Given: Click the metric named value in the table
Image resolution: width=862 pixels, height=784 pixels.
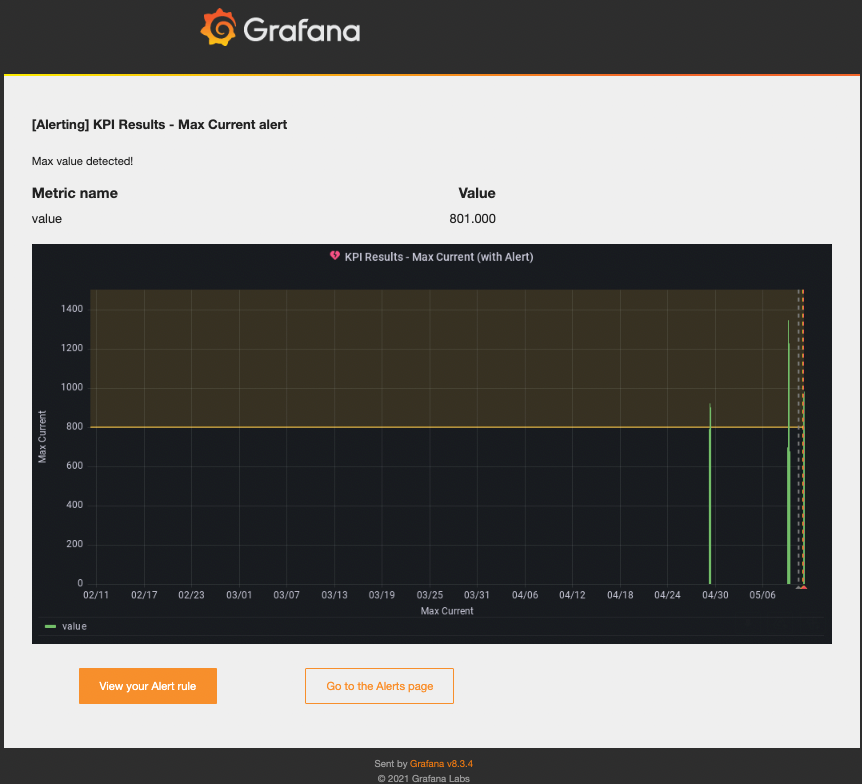Looking at the screenshot, I should (x=46, y=218).
